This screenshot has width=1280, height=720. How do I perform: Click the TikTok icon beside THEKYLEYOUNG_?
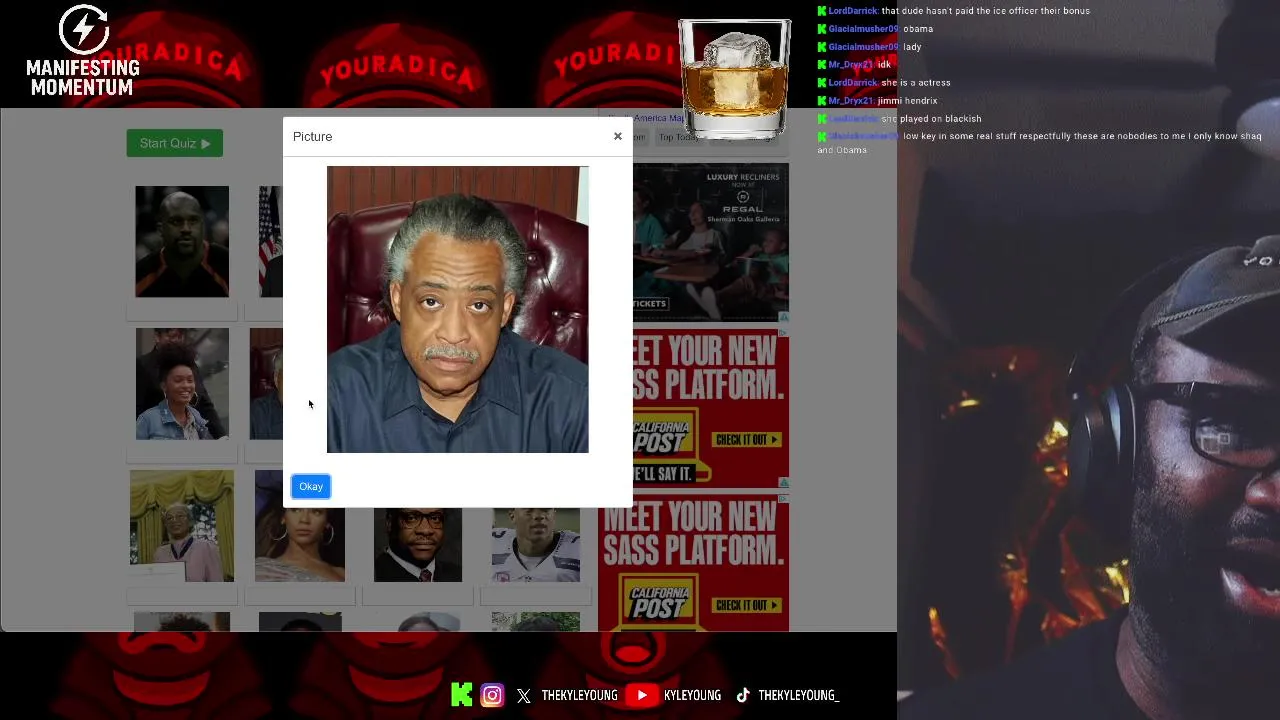[x=743, y=695]
